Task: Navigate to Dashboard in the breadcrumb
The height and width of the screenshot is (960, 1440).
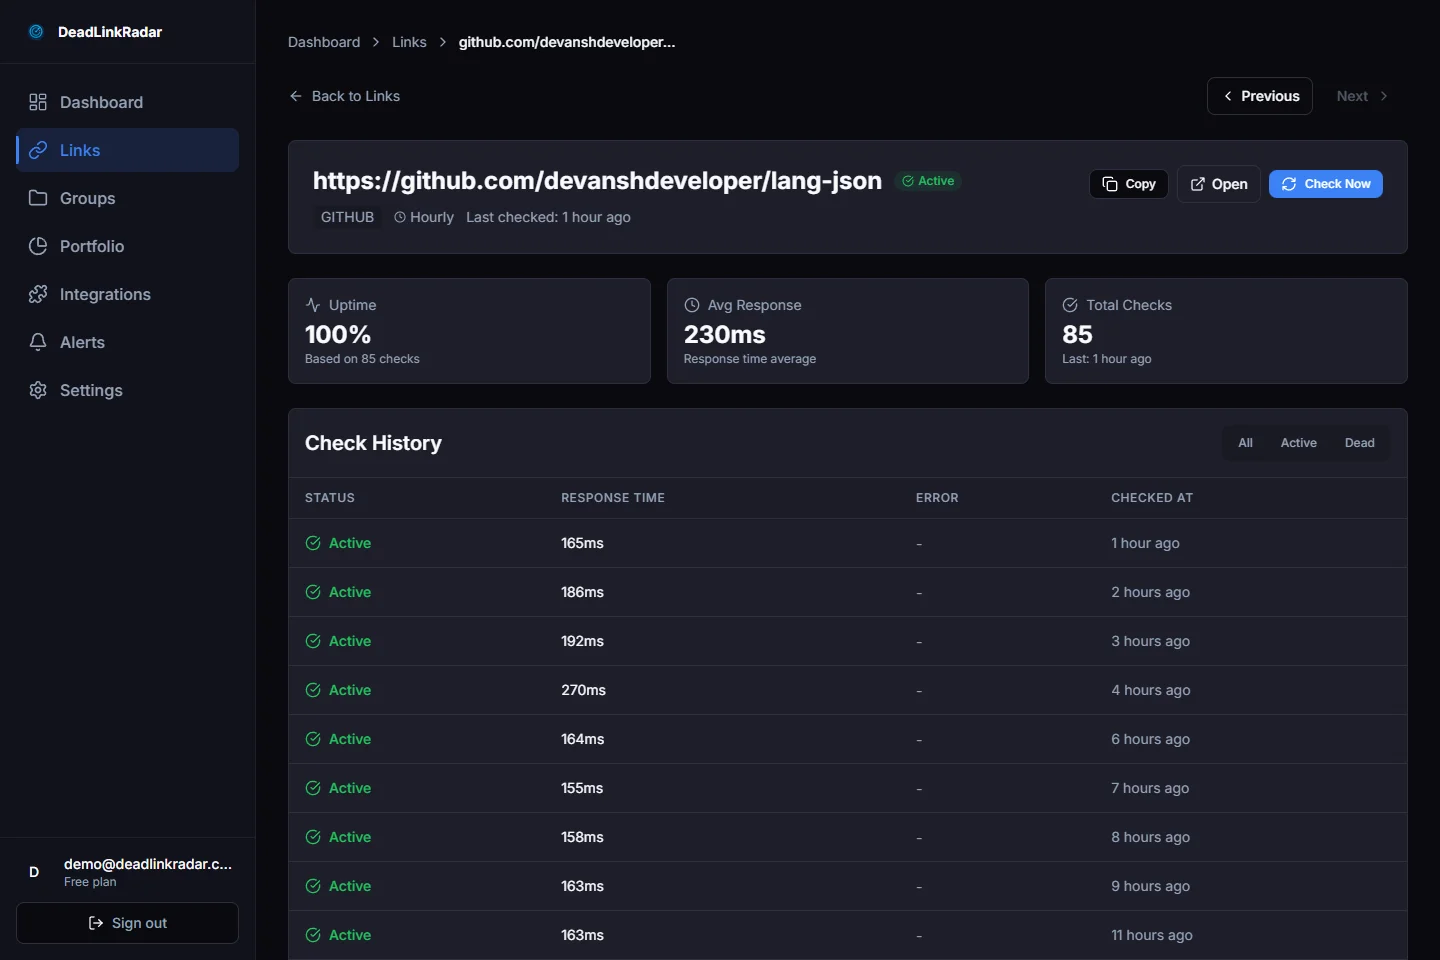Action: click(x=324, y=42)
